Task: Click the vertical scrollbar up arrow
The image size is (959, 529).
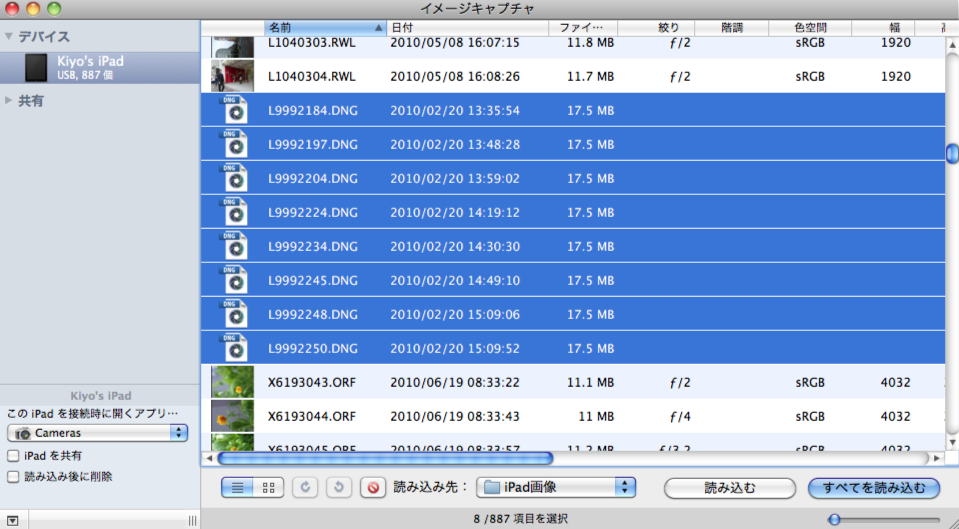Action: tap(952, 45)
